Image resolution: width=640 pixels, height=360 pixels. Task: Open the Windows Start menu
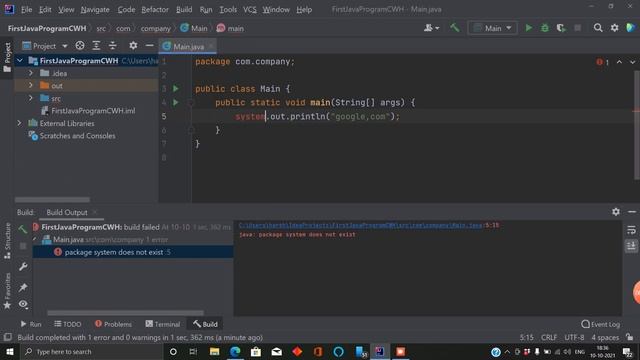pyautogui.click(x=9, y=351)
